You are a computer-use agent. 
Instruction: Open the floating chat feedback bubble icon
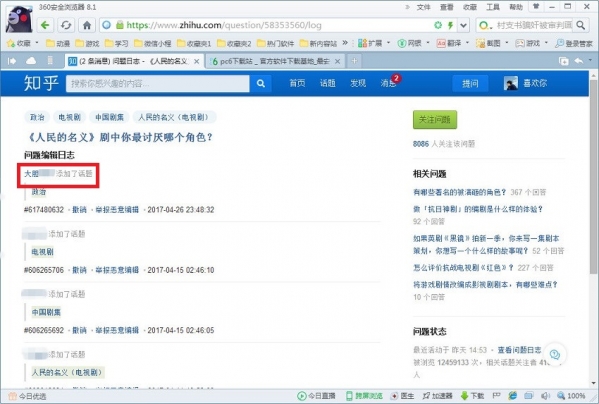[555, 354]
